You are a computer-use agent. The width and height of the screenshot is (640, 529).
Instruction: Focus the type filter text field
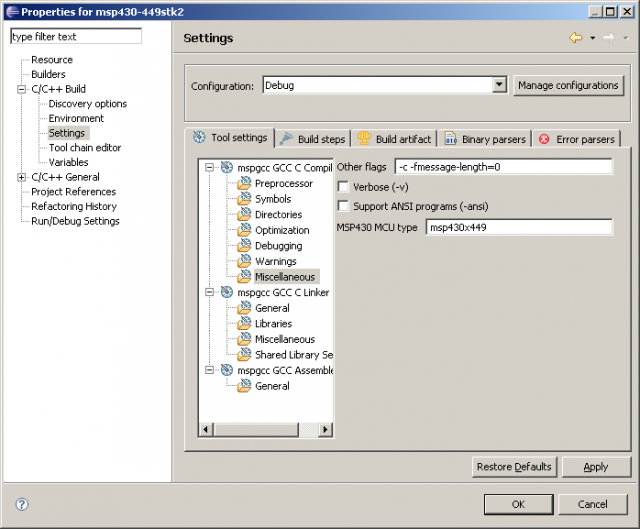(x=76, y=36)
